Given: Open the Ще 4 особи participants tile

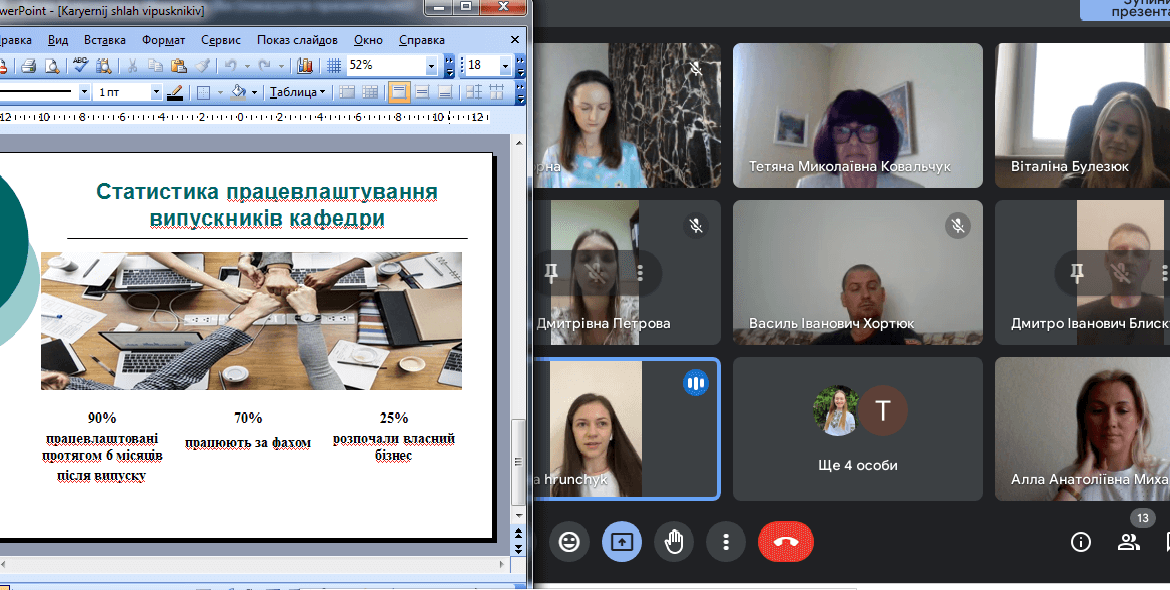Looking at the screenshot, I should tap(857, 429).
